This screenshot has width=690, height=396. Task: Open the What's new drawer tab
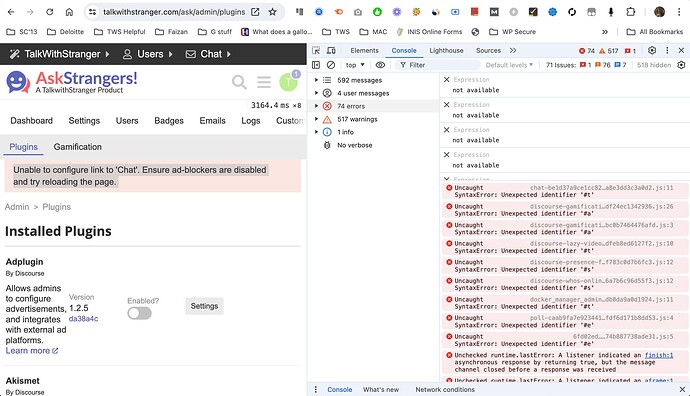381,389
